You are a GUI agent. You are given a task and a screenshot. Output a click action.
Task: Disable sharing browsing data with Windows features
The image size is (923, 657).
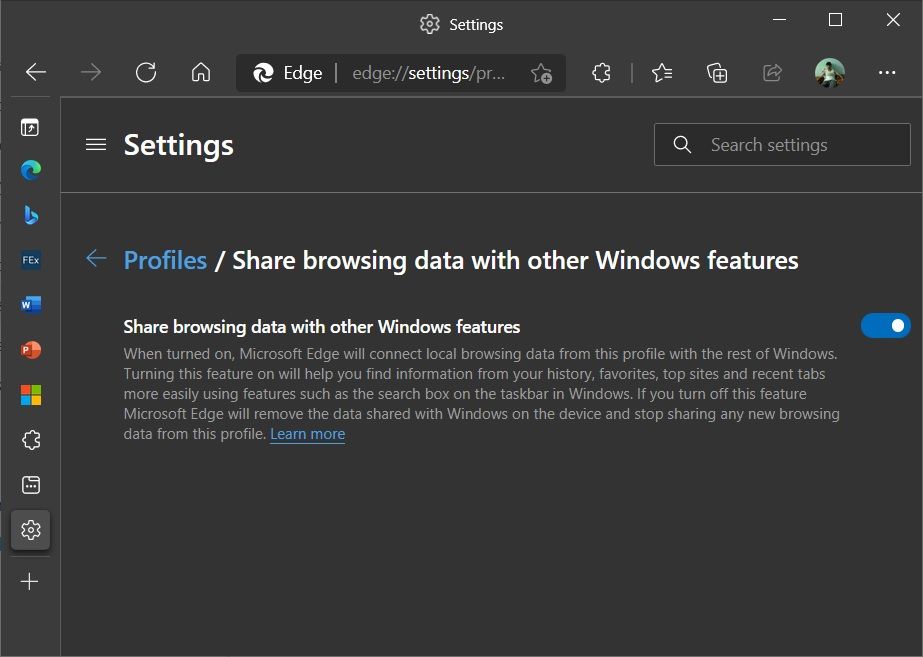[x=885, y=325]
